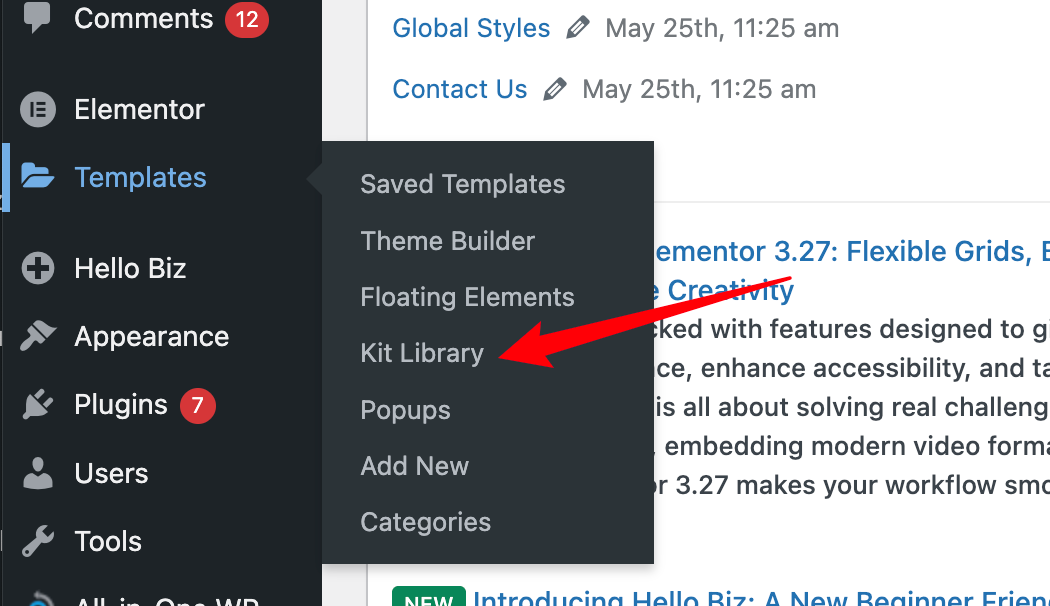Viewport: 1050px width, 606px height.
Task: Click the Appearance paintbrush icon
Action: pos(37,336)
